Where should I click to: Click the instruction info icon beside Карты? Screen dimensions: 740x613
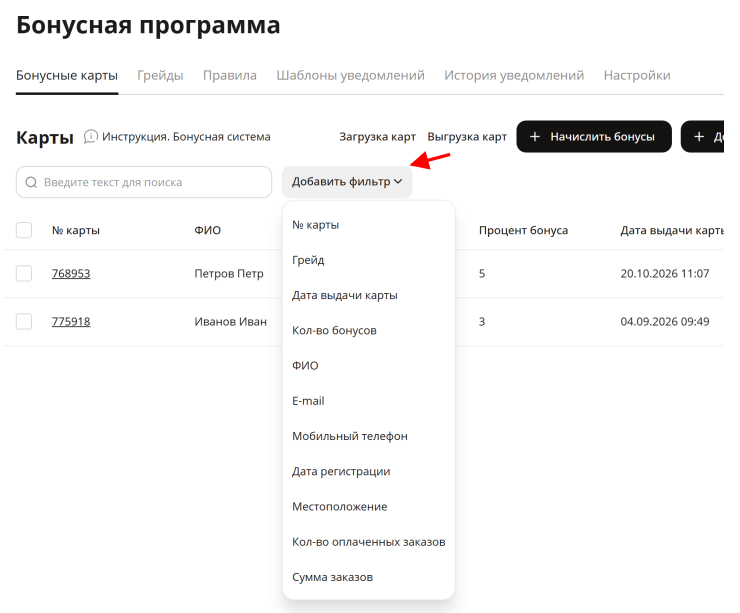[x=91, y=137]
